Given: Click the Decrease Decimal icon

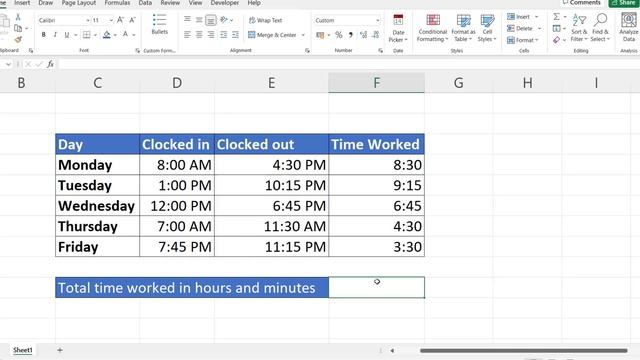Looking at the screenshot, I should coord(376,35).
